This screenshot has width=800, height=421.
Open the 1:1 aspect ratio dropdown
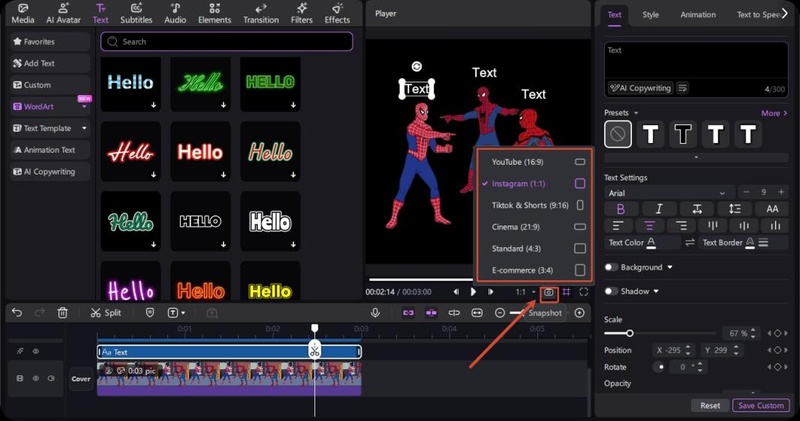tap(526, 292)
